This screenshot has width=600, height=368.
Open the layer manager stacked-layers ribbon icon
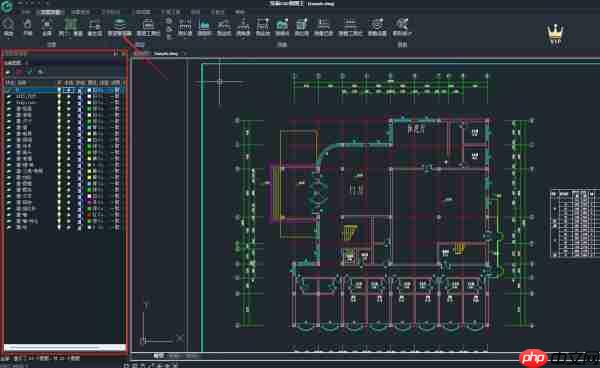pyautogui.click(x=119, y=24)
